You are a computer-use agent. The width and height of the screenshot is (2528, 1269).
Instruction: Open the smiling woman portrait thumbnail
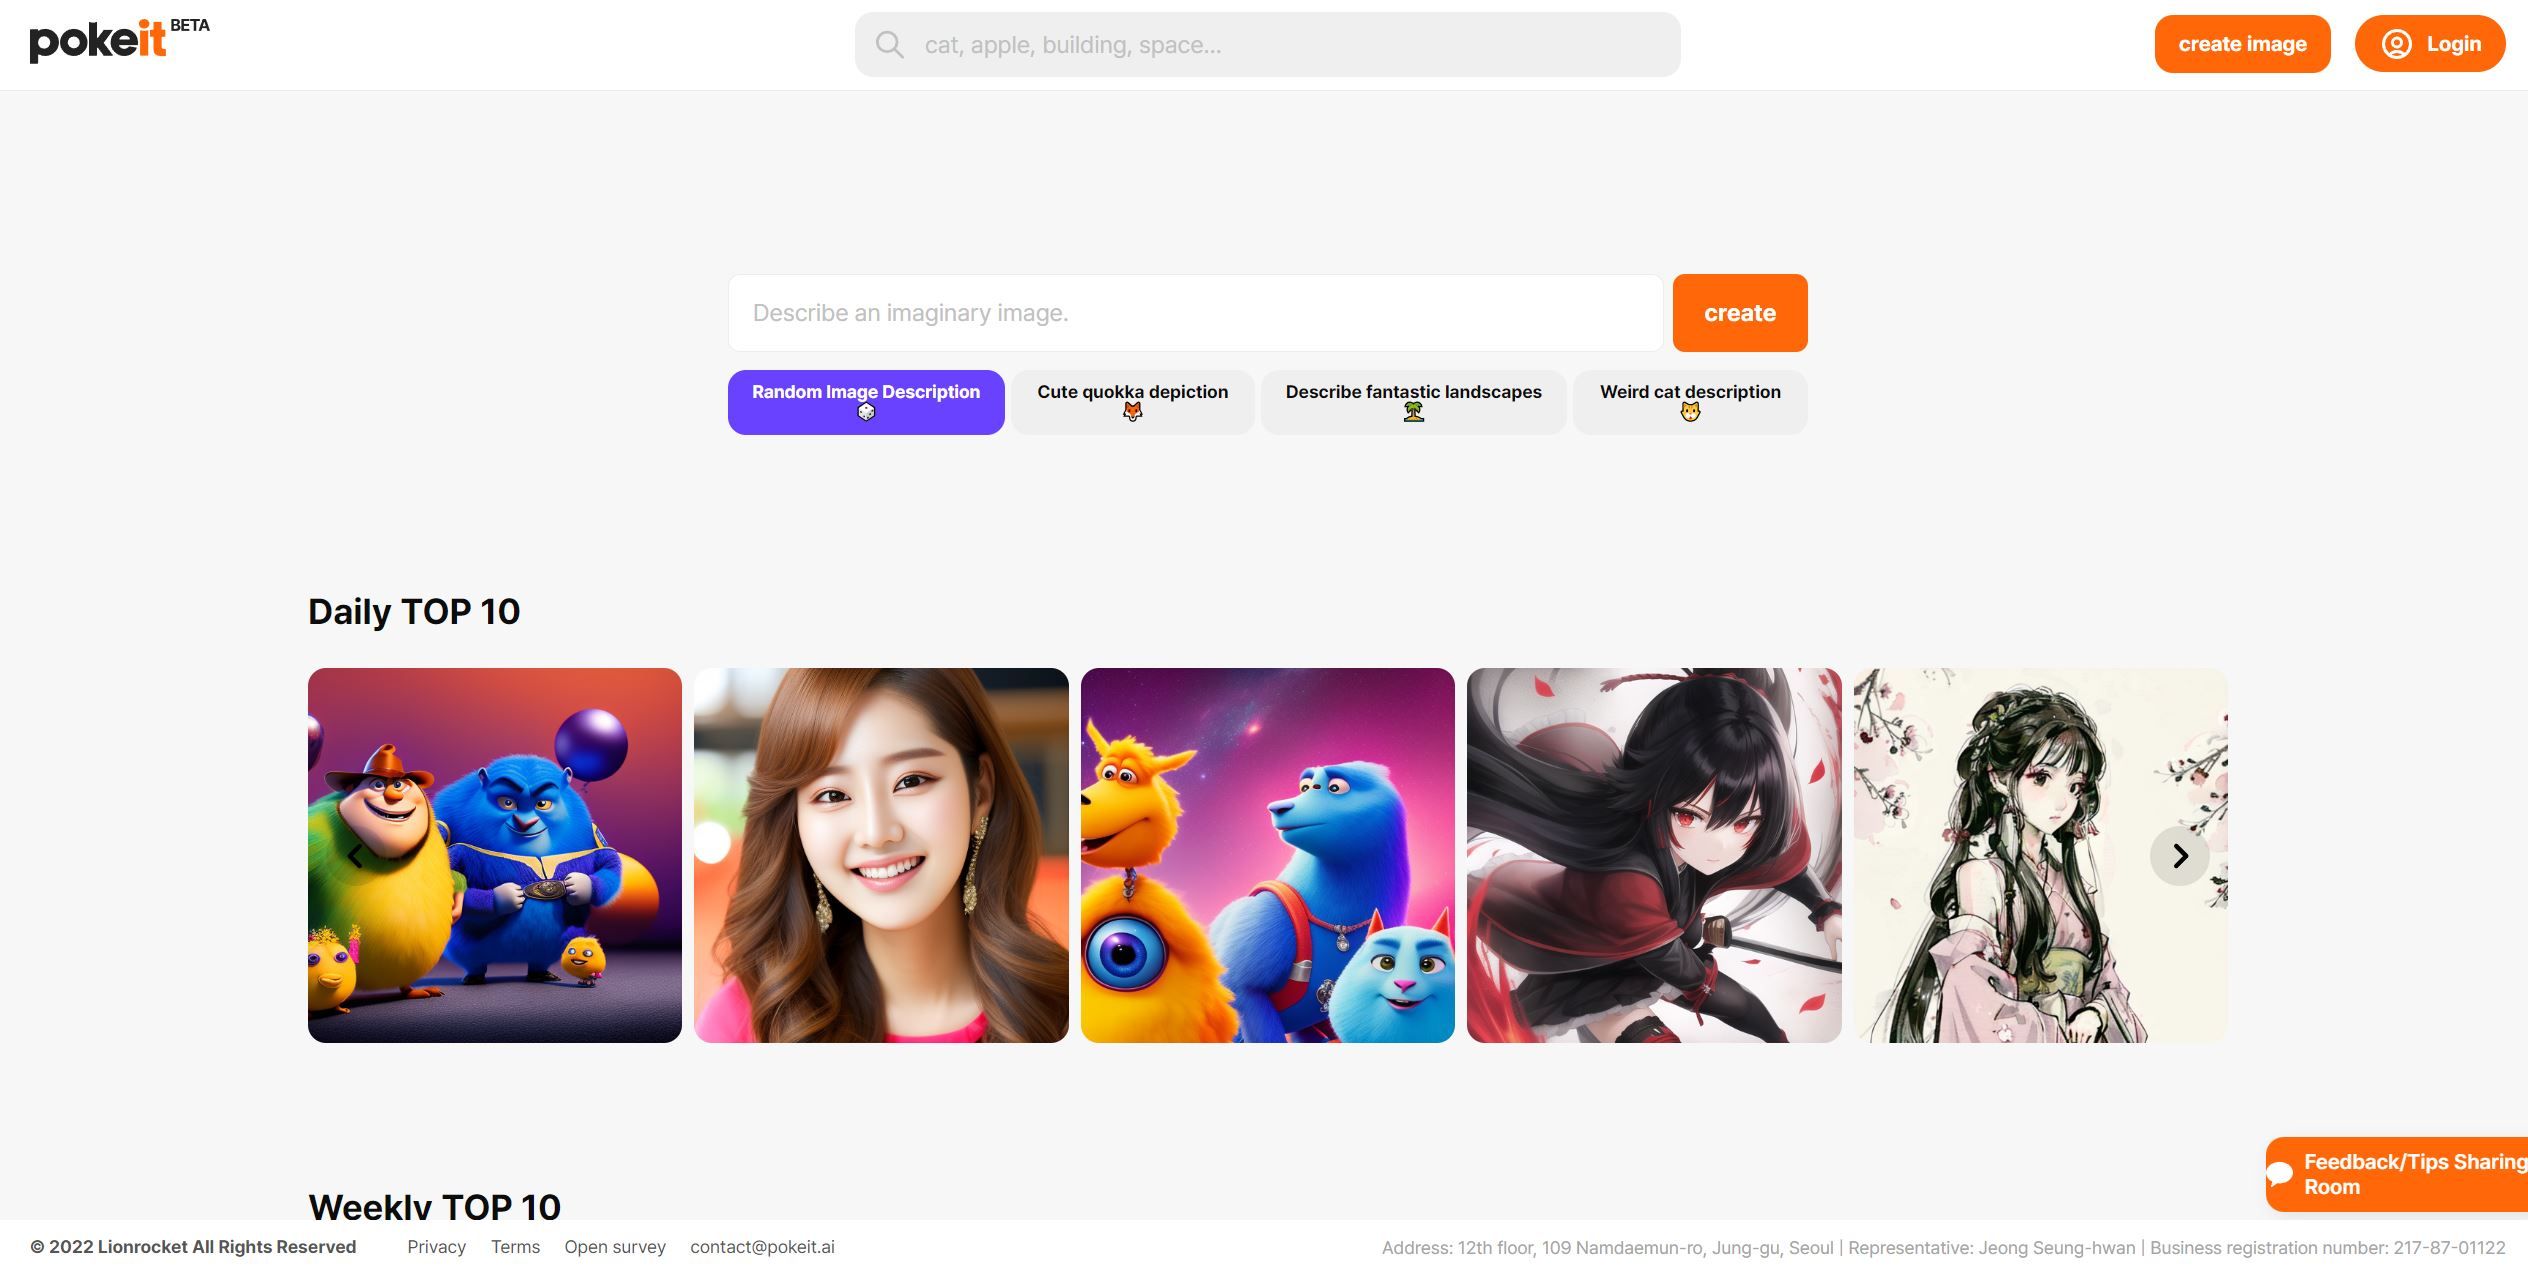pyautogui.click(x=881, y=856)
